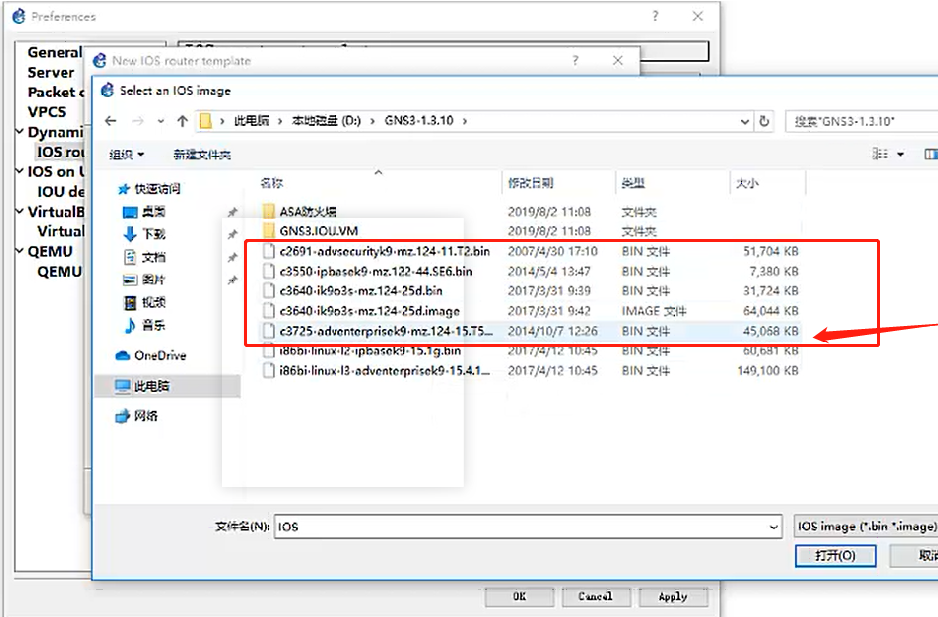
Task: Click help icon in New IOS router template
Action: [575, 60]
